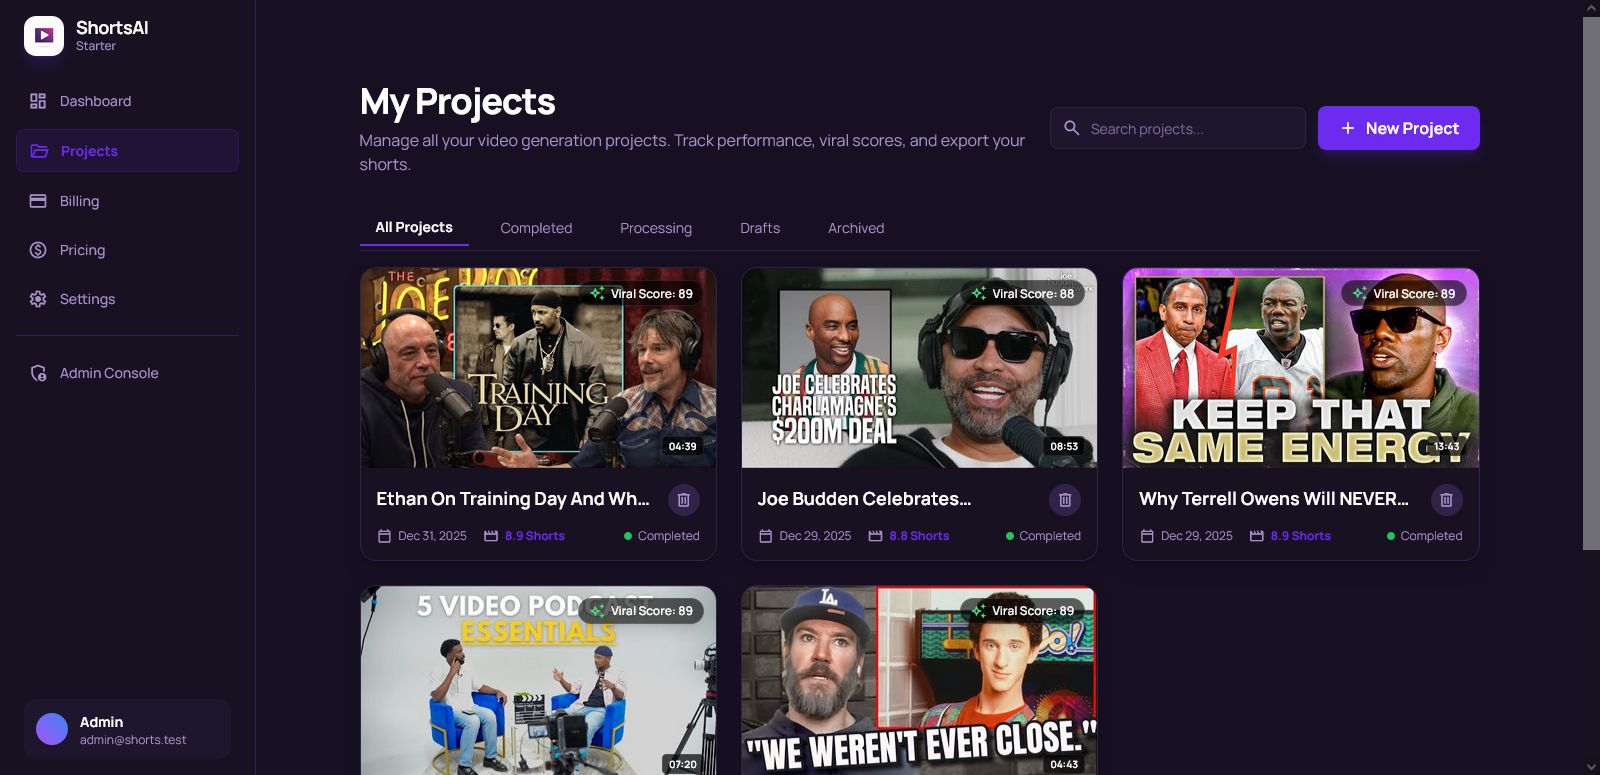Click the 04:43 duration label
The height and width of the screenshot is (775, 1600).
(x=1064, y=764)
